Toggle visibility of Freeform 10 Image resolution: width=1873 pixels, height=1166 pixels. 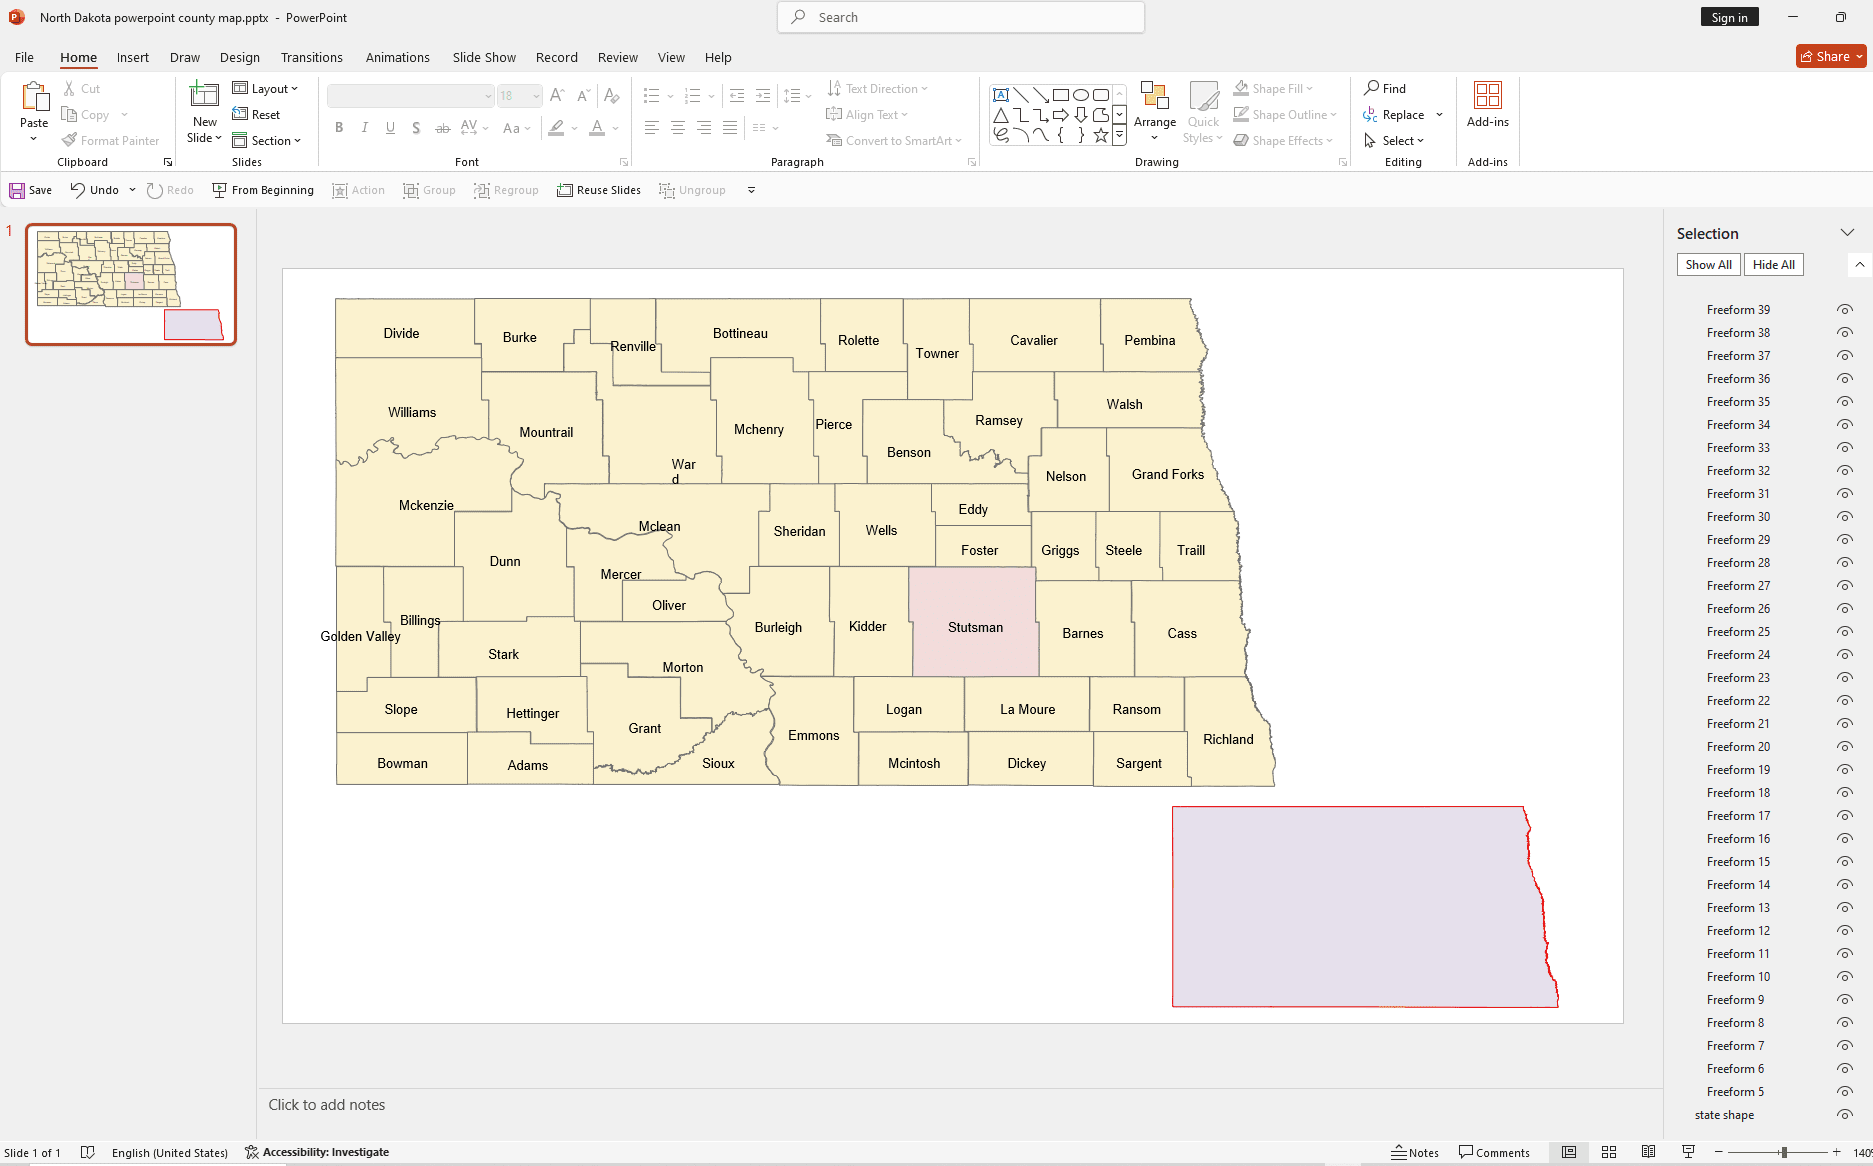point(1845,977)
